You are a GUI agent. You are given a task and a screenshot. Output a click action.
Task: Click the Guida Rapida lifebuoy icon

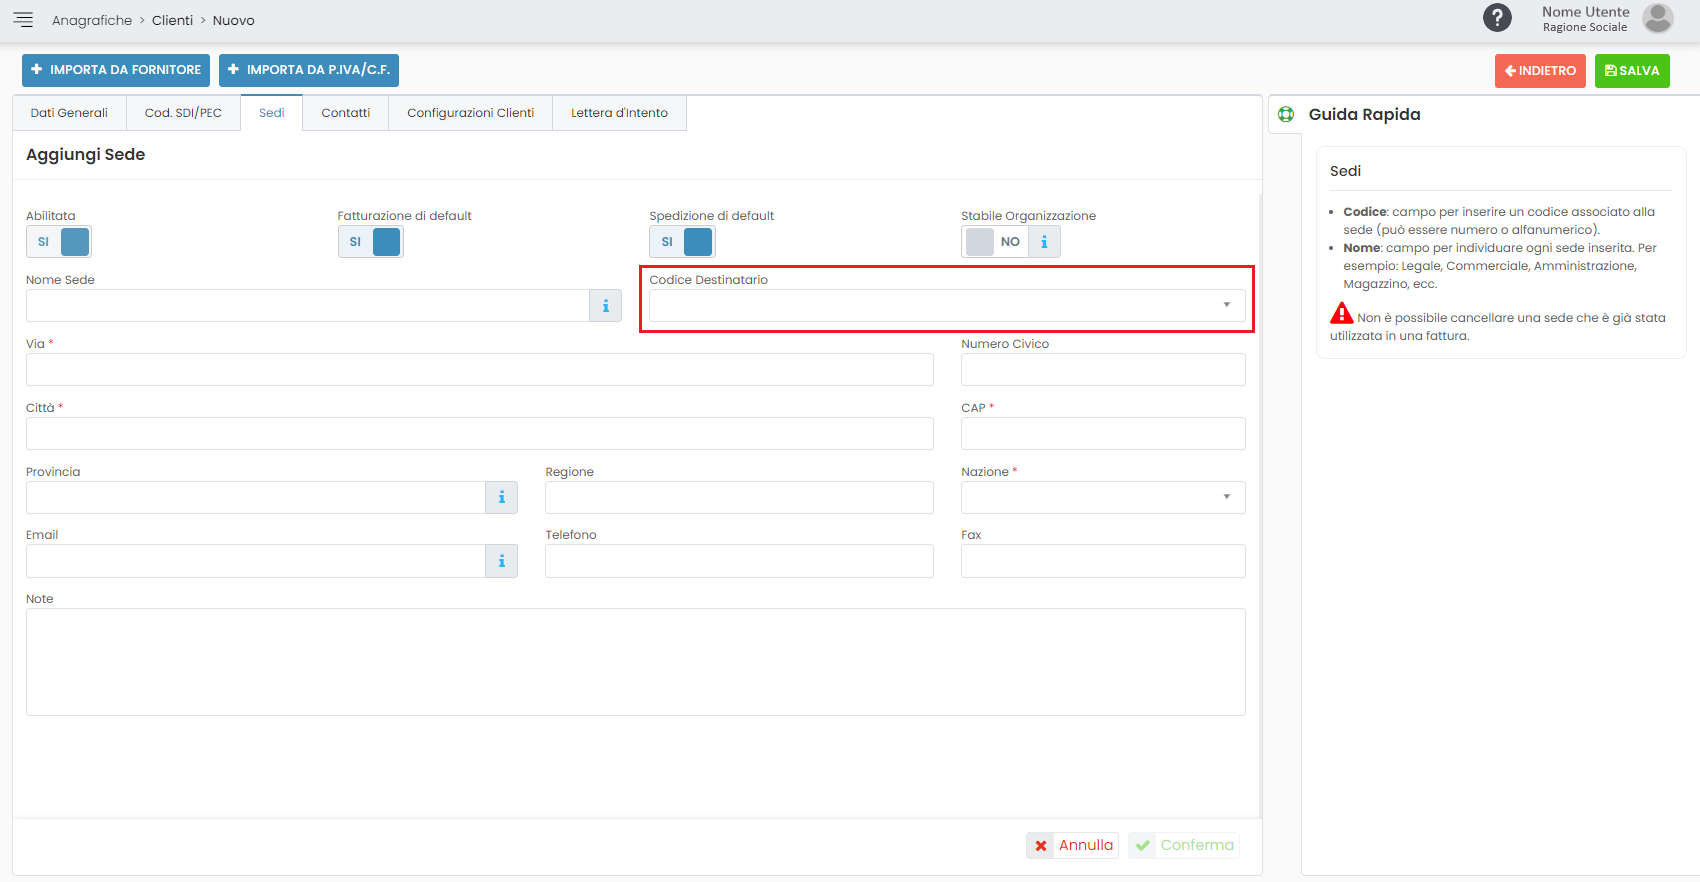[x=1286, y=114]
